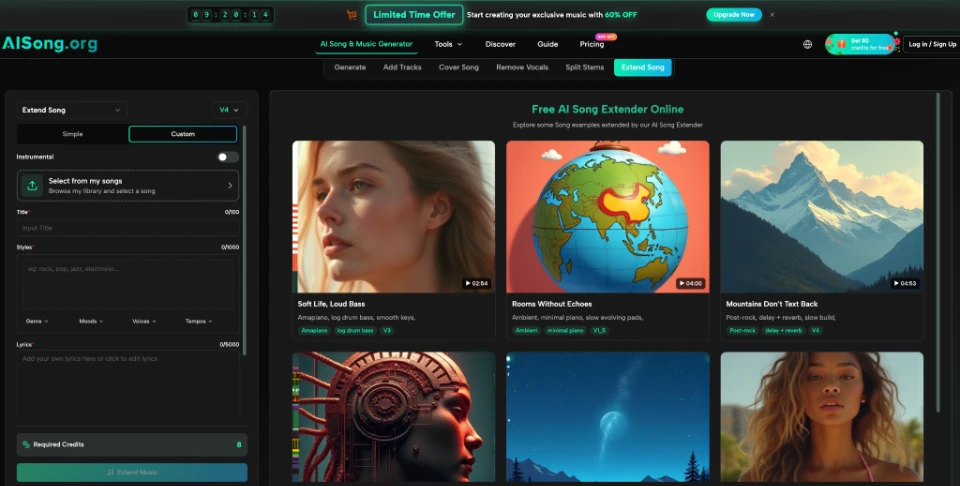Open the Rooms Without Echoes globe thumbnail
The image size is (960, 486).
click(x=607, y=217)
